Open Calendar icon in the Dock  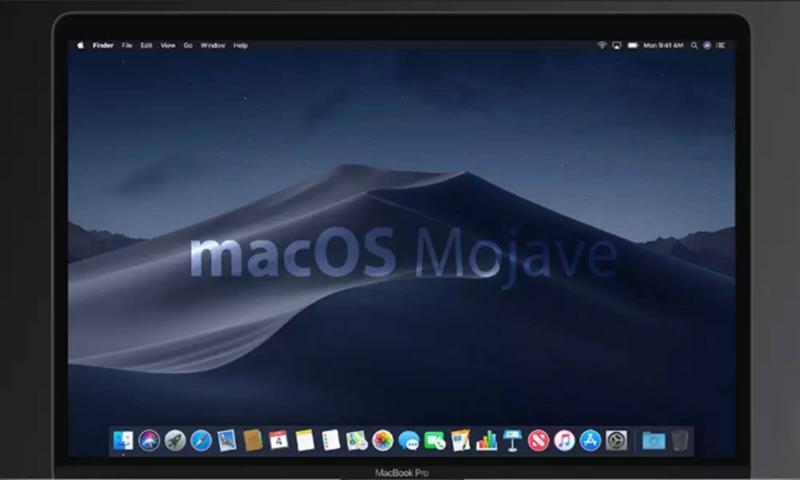click(x=279, y=441)
